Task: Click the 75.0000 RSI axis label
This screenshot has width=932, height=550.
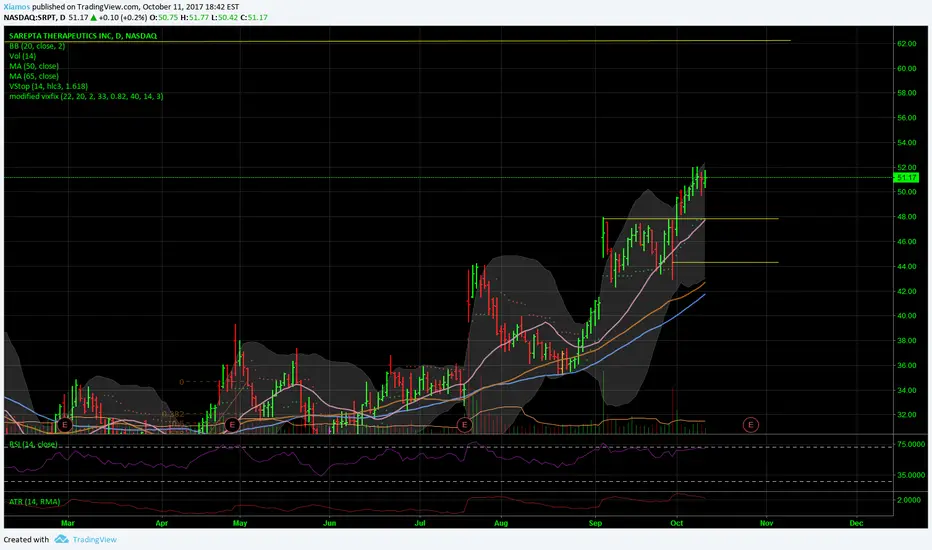Action: coord(911,445)
